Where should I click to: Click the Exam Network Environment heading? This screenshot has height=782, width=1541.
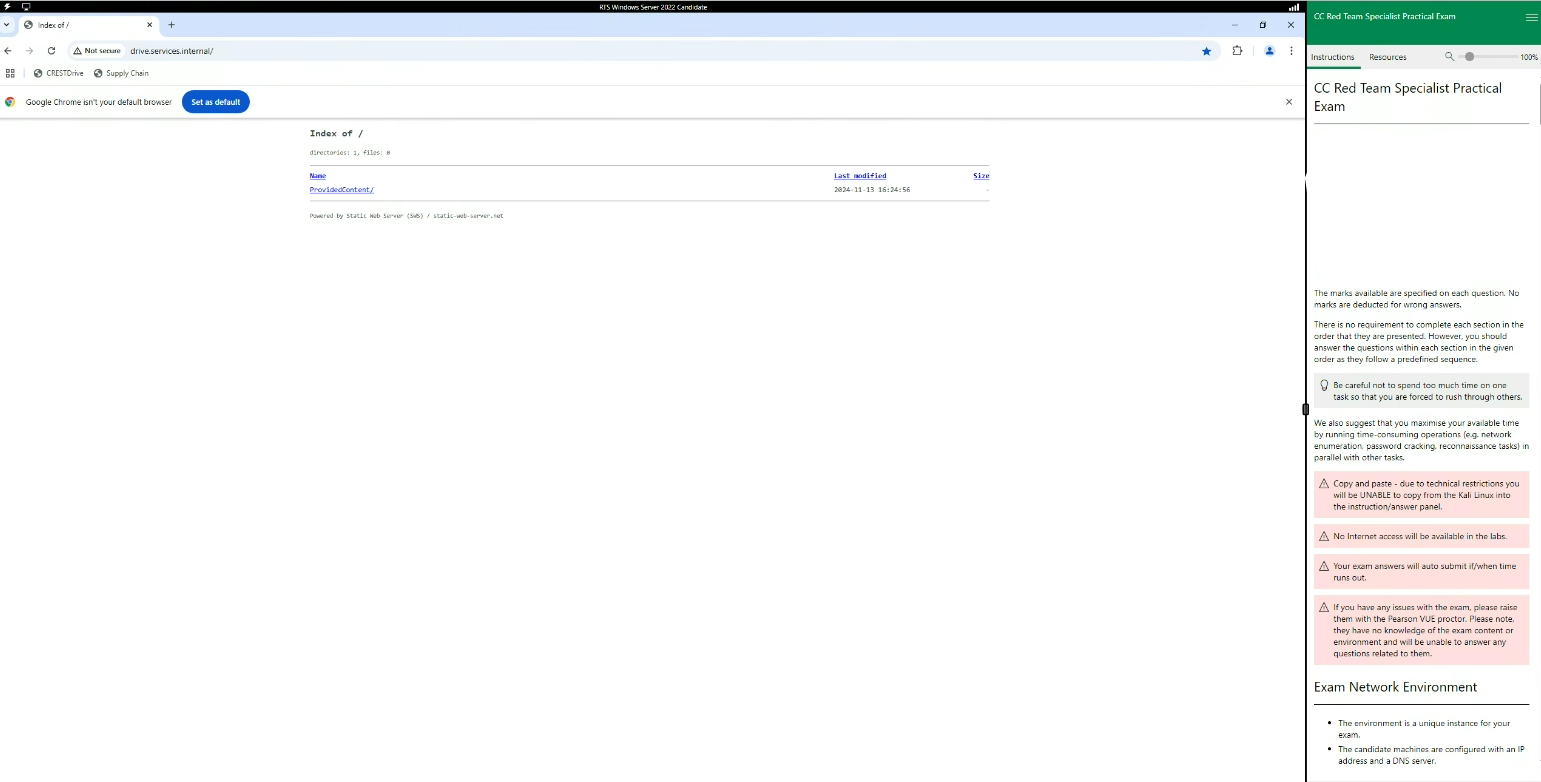coord(1395,687)
